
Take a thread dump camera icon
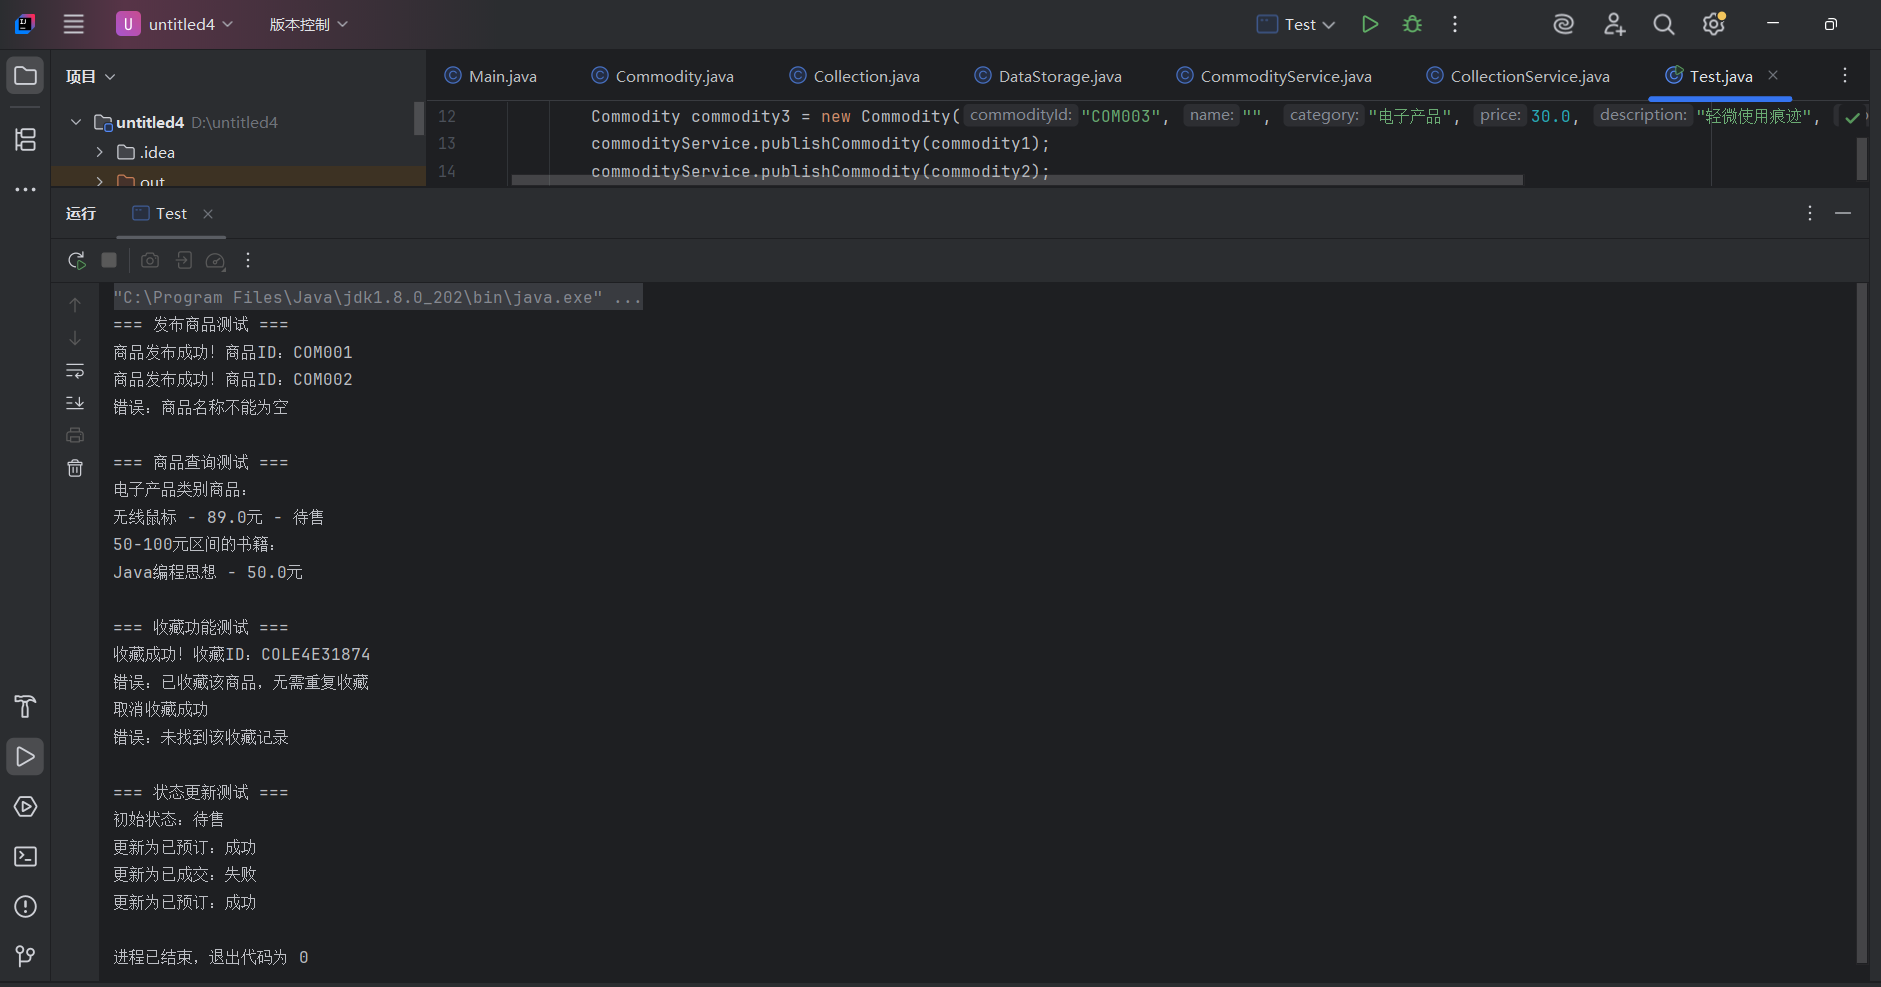(150, 260)
